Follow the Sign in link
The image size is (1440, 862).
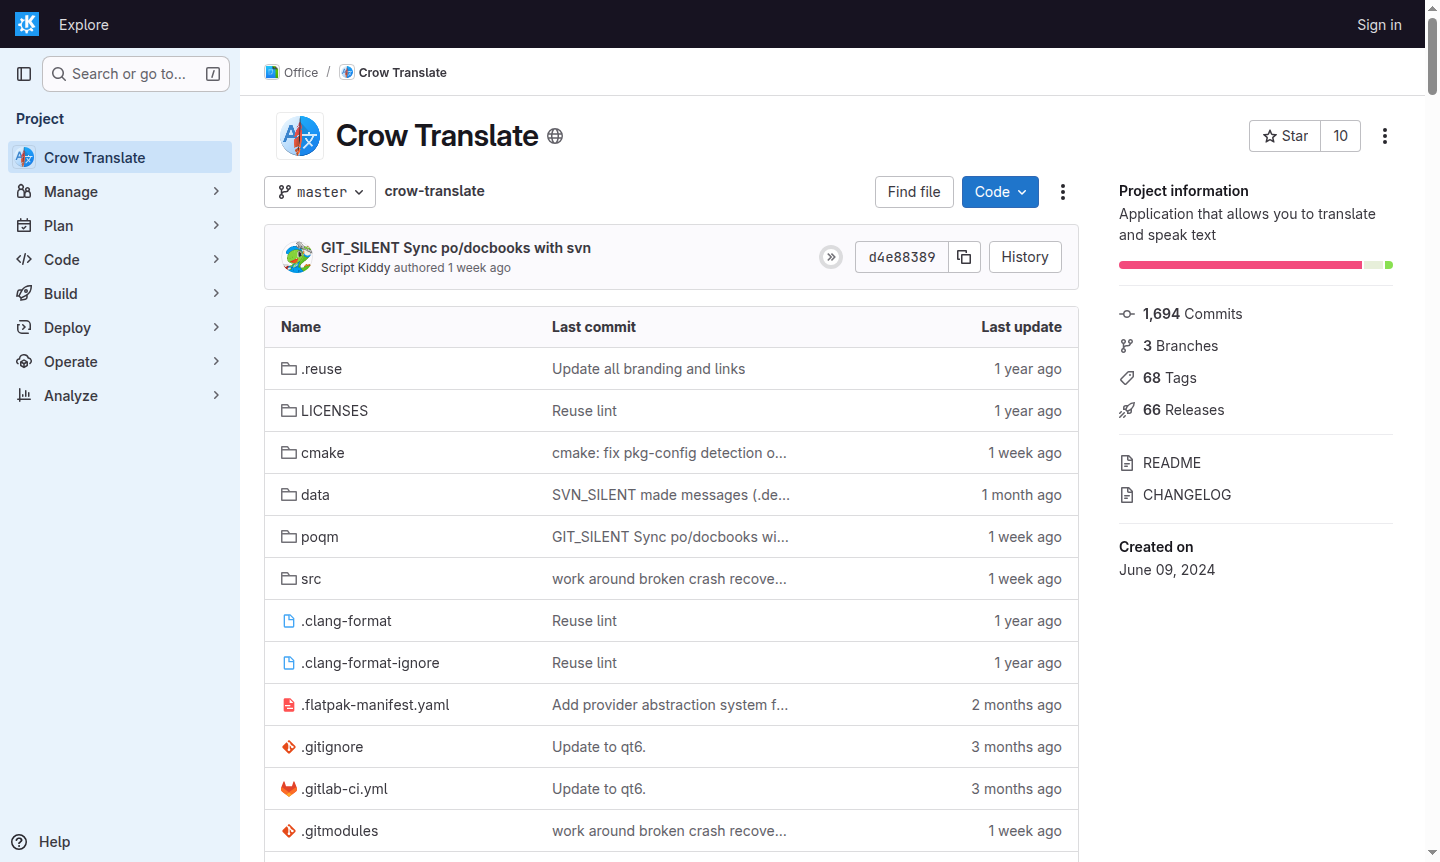point(1378,24)
